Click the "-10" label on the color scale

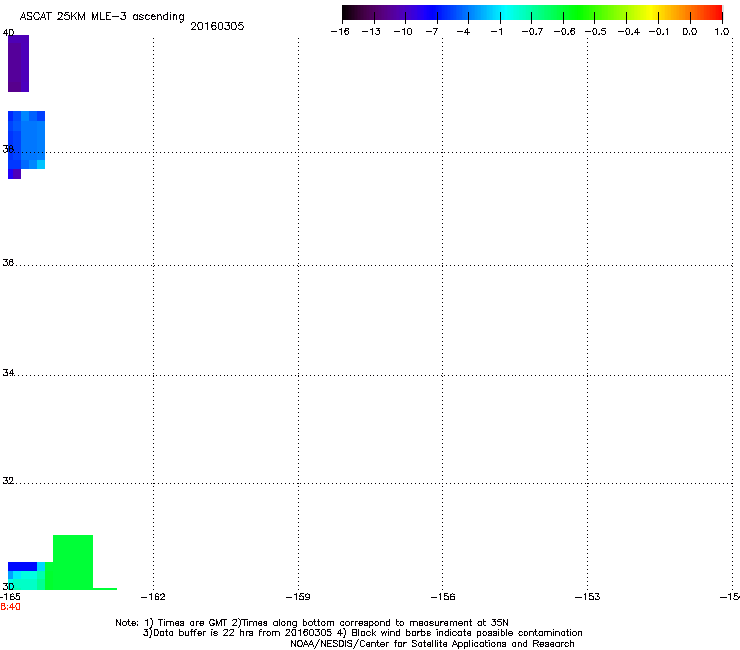coord(403,32)
